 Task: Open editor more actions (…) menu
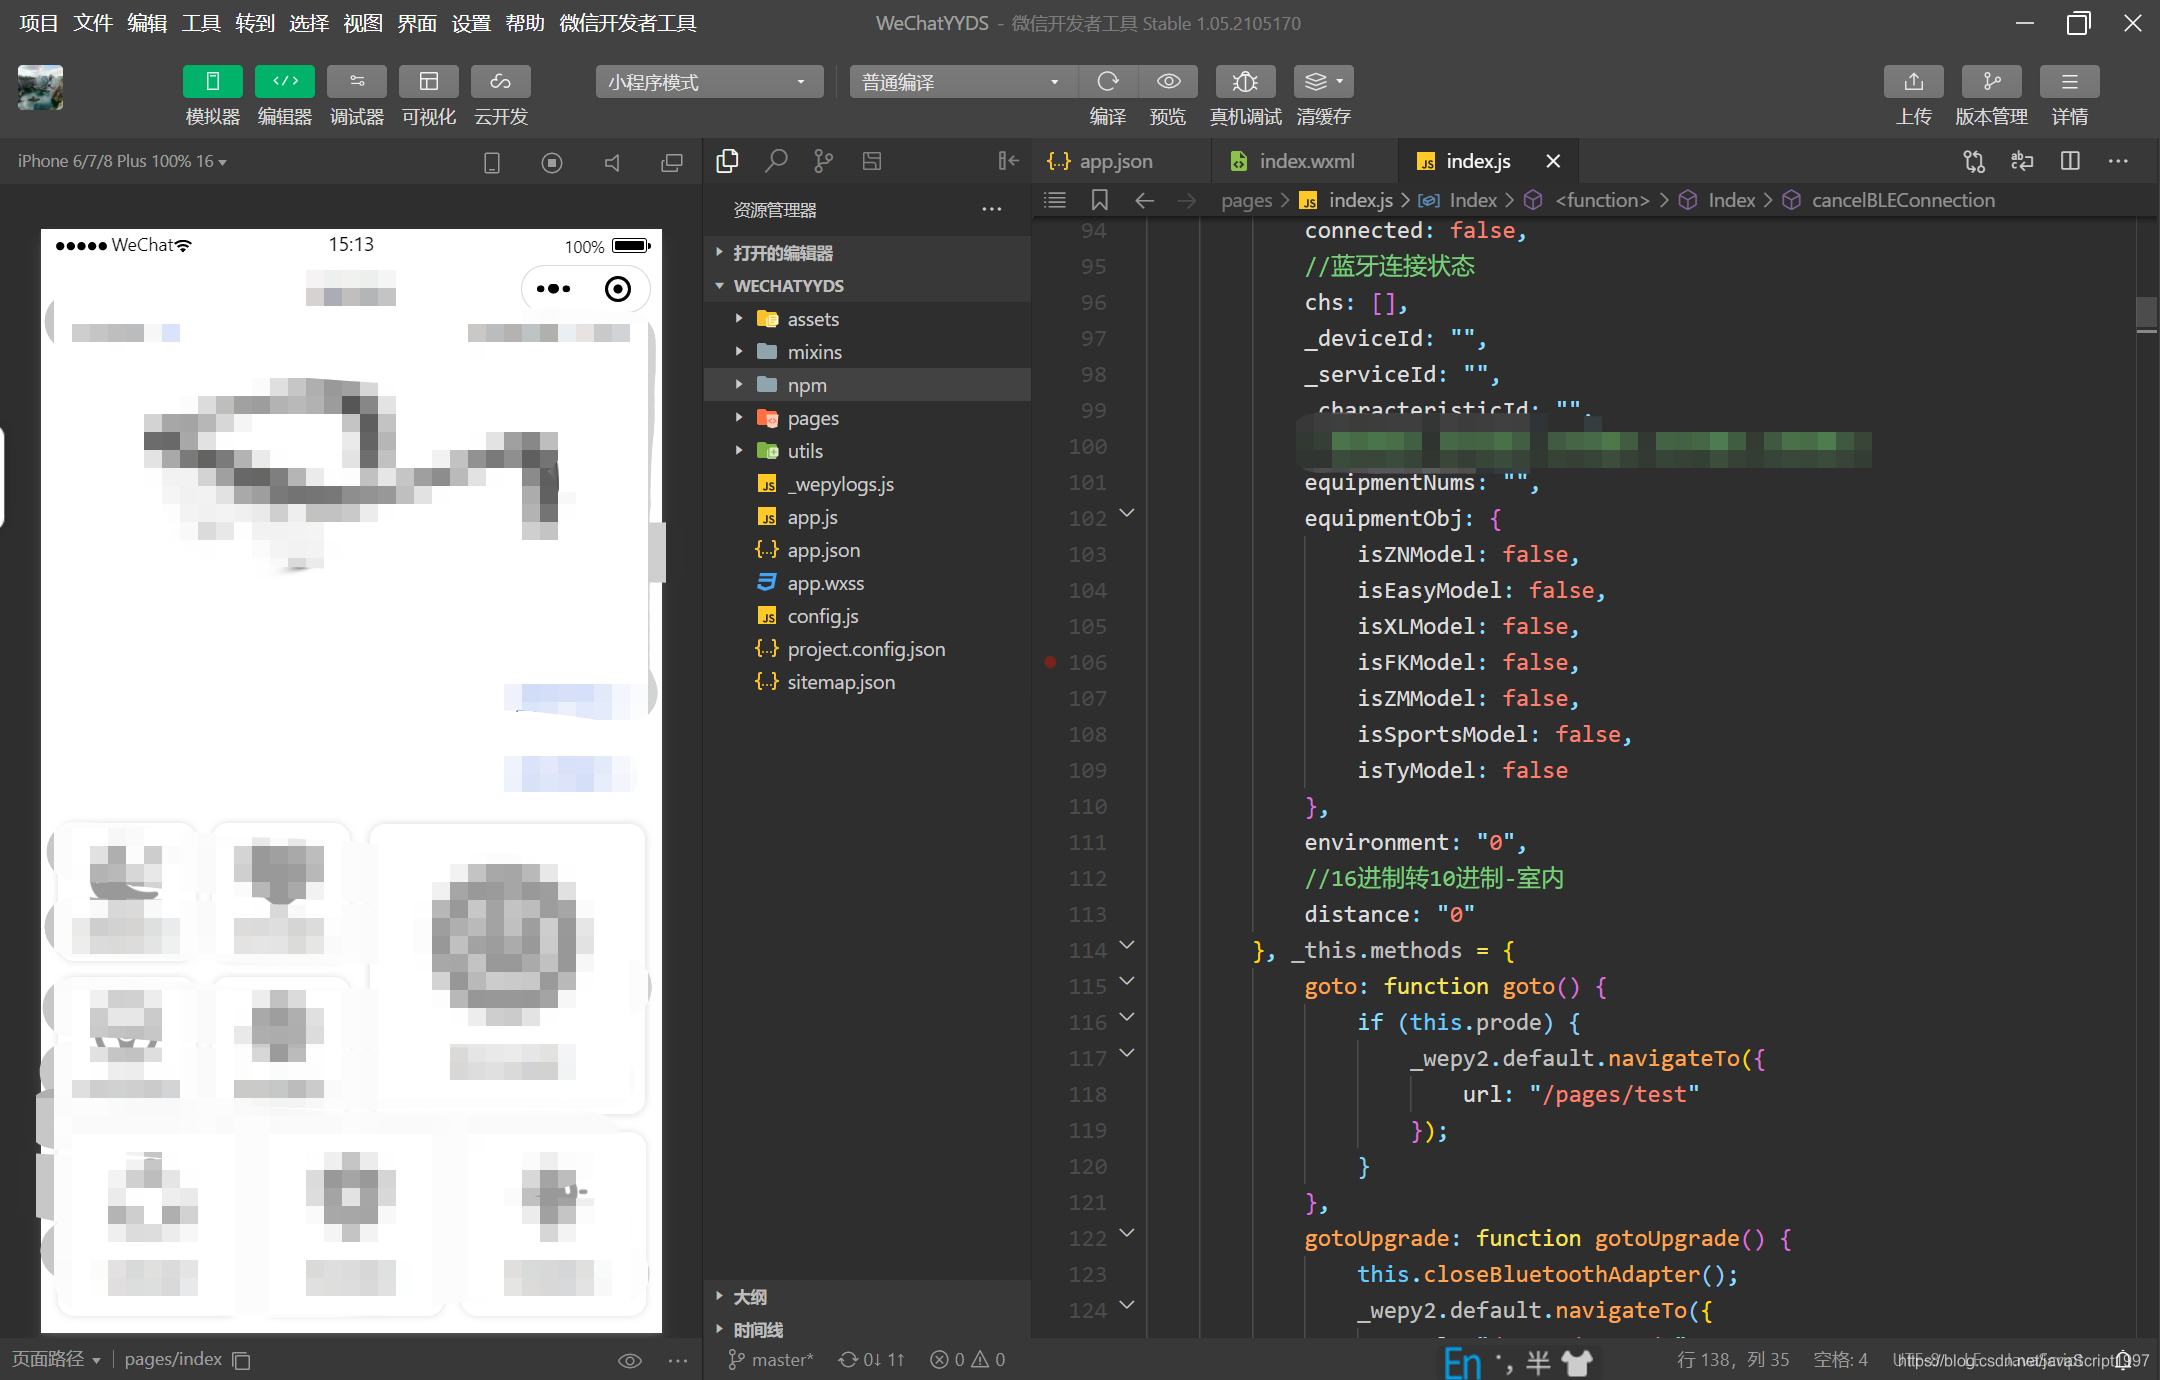(x=2118, y=161)
